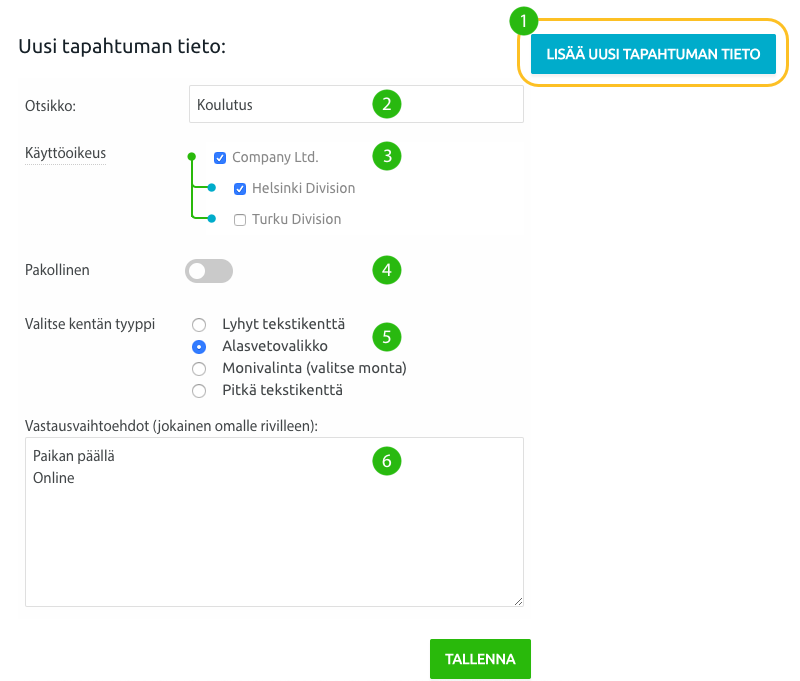The height and width of the screenshot is (681, 800).
Task: Click the step 4 number badge
Action: (386, 270)
